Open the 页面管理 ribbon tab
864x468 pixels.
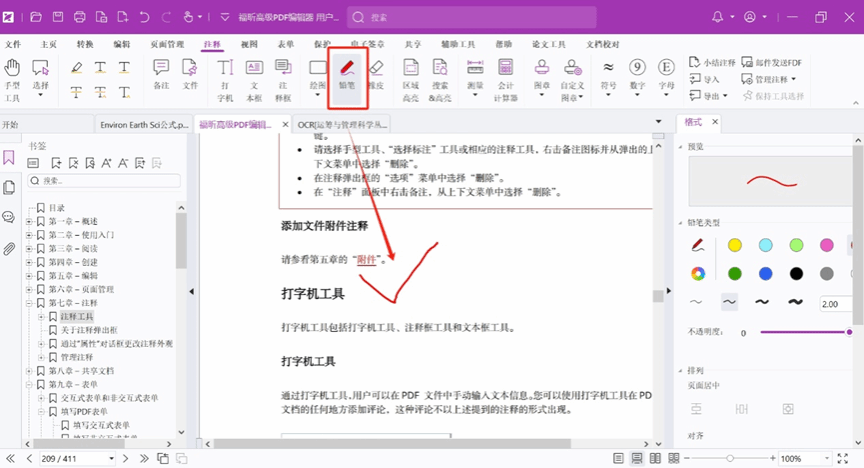pos(167,44)
